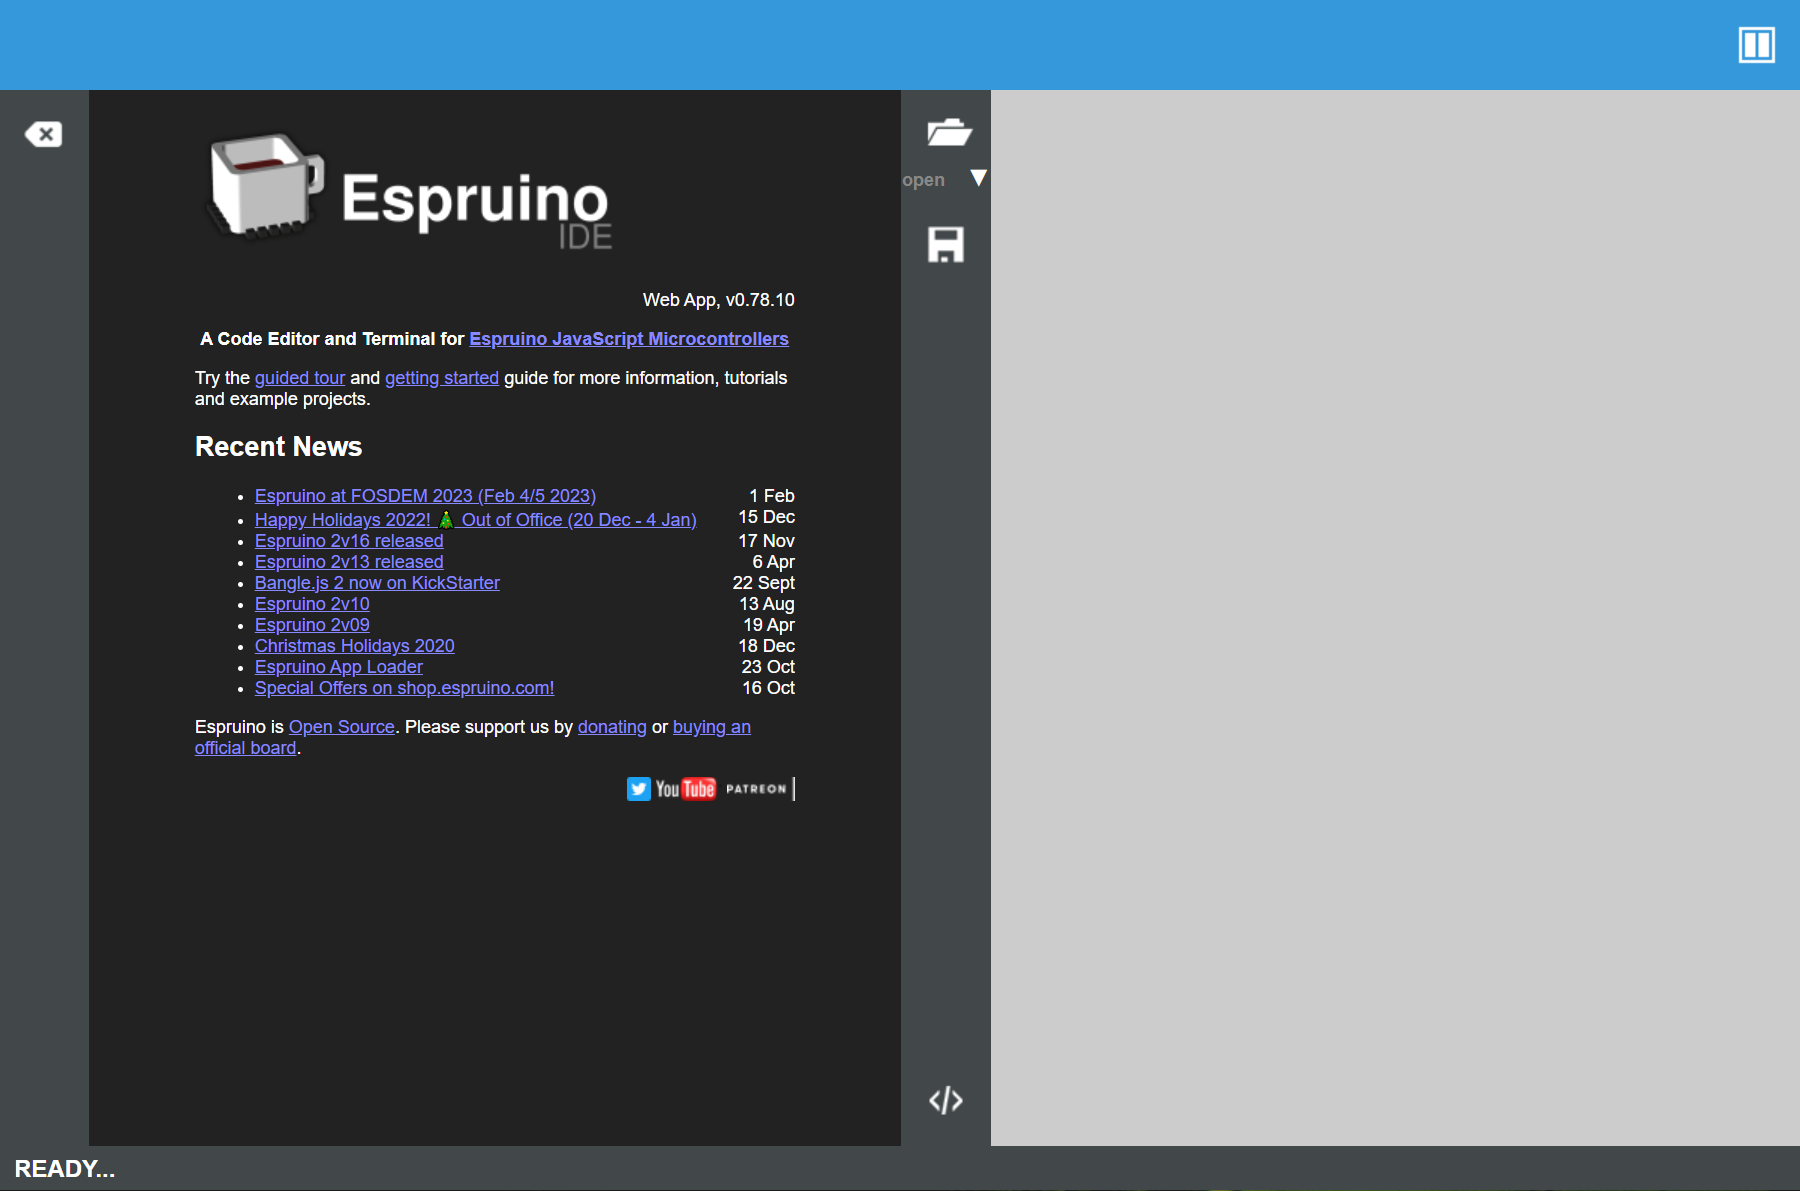Screen dimensions: 1800x1191
Task: Open Espruino 2v10 news link
Action: click(312, 604)
